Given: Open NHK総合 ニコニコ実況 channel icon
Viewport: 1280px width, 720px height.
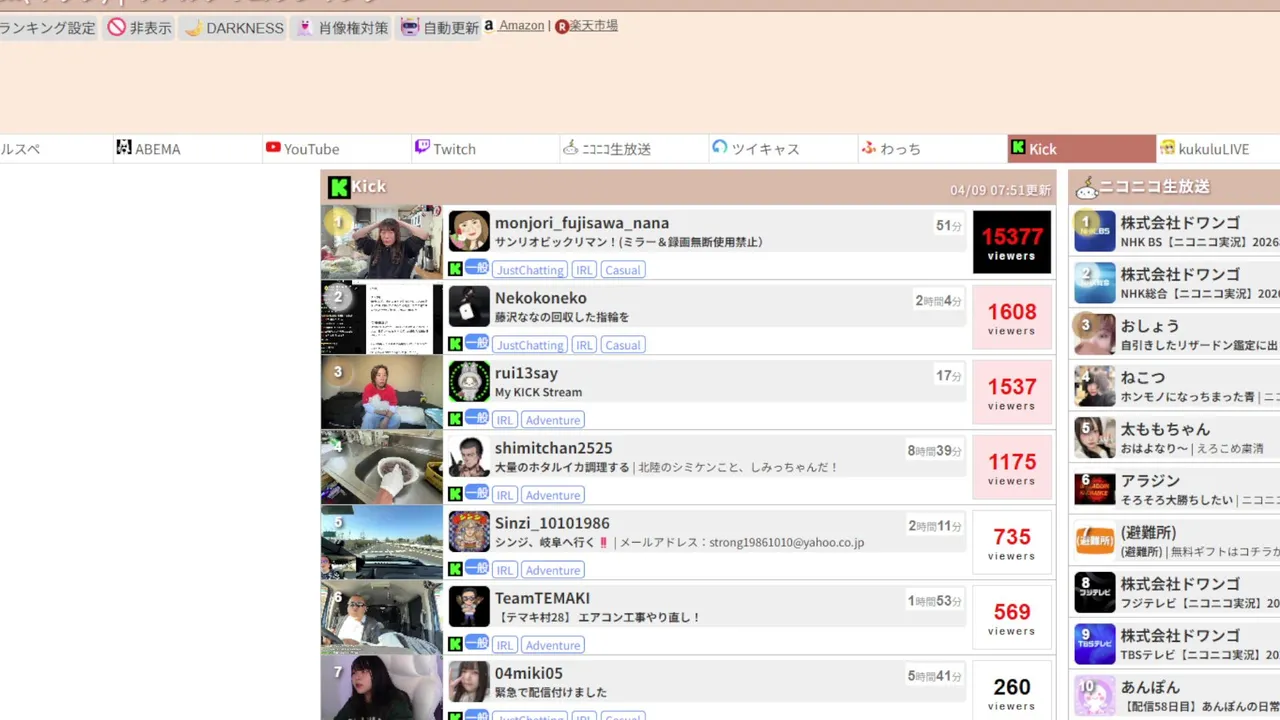Looking at the screenshot, I should click(x=1094, y=283).
